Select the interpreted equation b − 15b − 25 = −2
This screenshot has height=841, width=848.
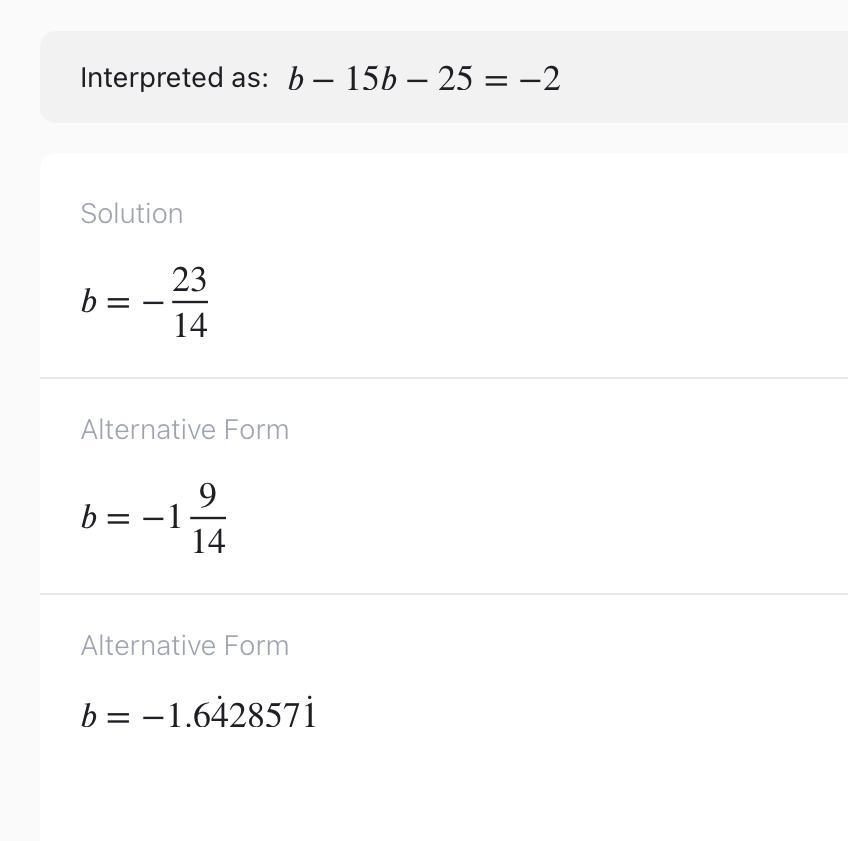(x=424, y=79)
